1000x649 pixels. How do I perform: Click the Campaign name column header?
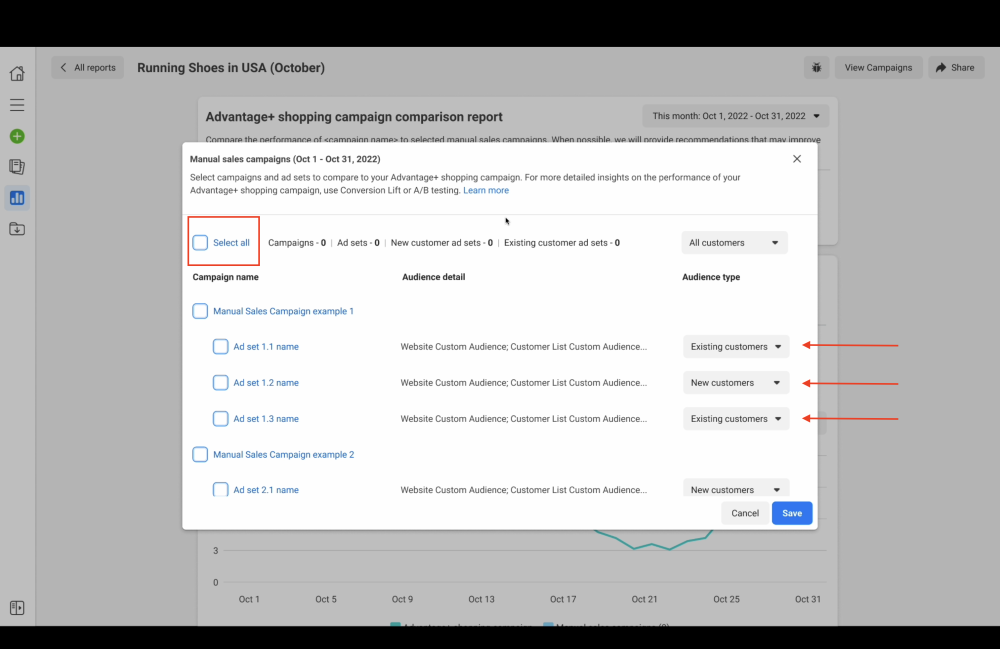pos(225,277)
